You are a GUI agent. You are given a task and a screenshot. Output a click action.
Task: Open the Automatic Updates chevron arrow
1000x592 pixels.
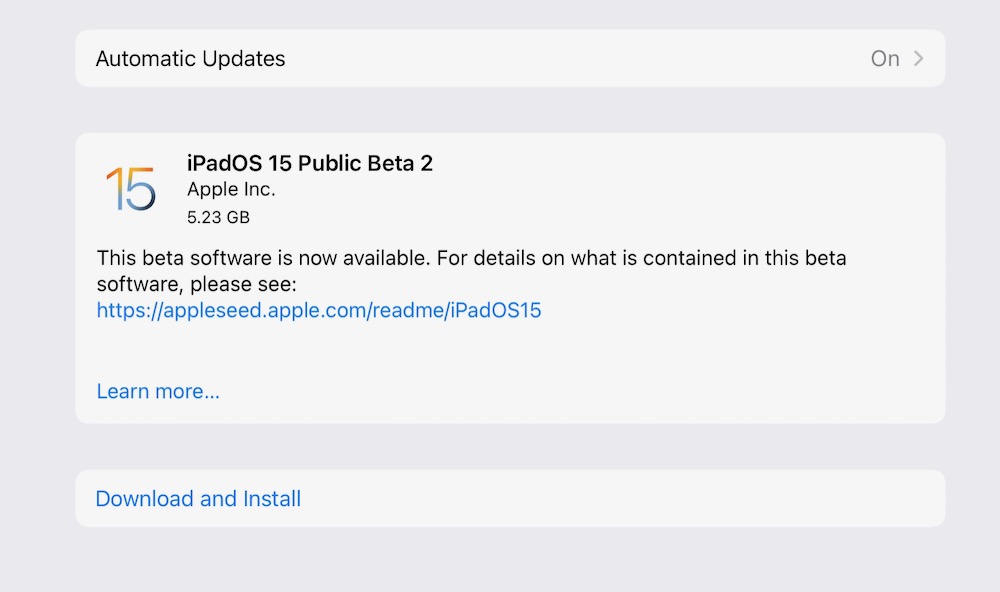(x=919, y=59)
